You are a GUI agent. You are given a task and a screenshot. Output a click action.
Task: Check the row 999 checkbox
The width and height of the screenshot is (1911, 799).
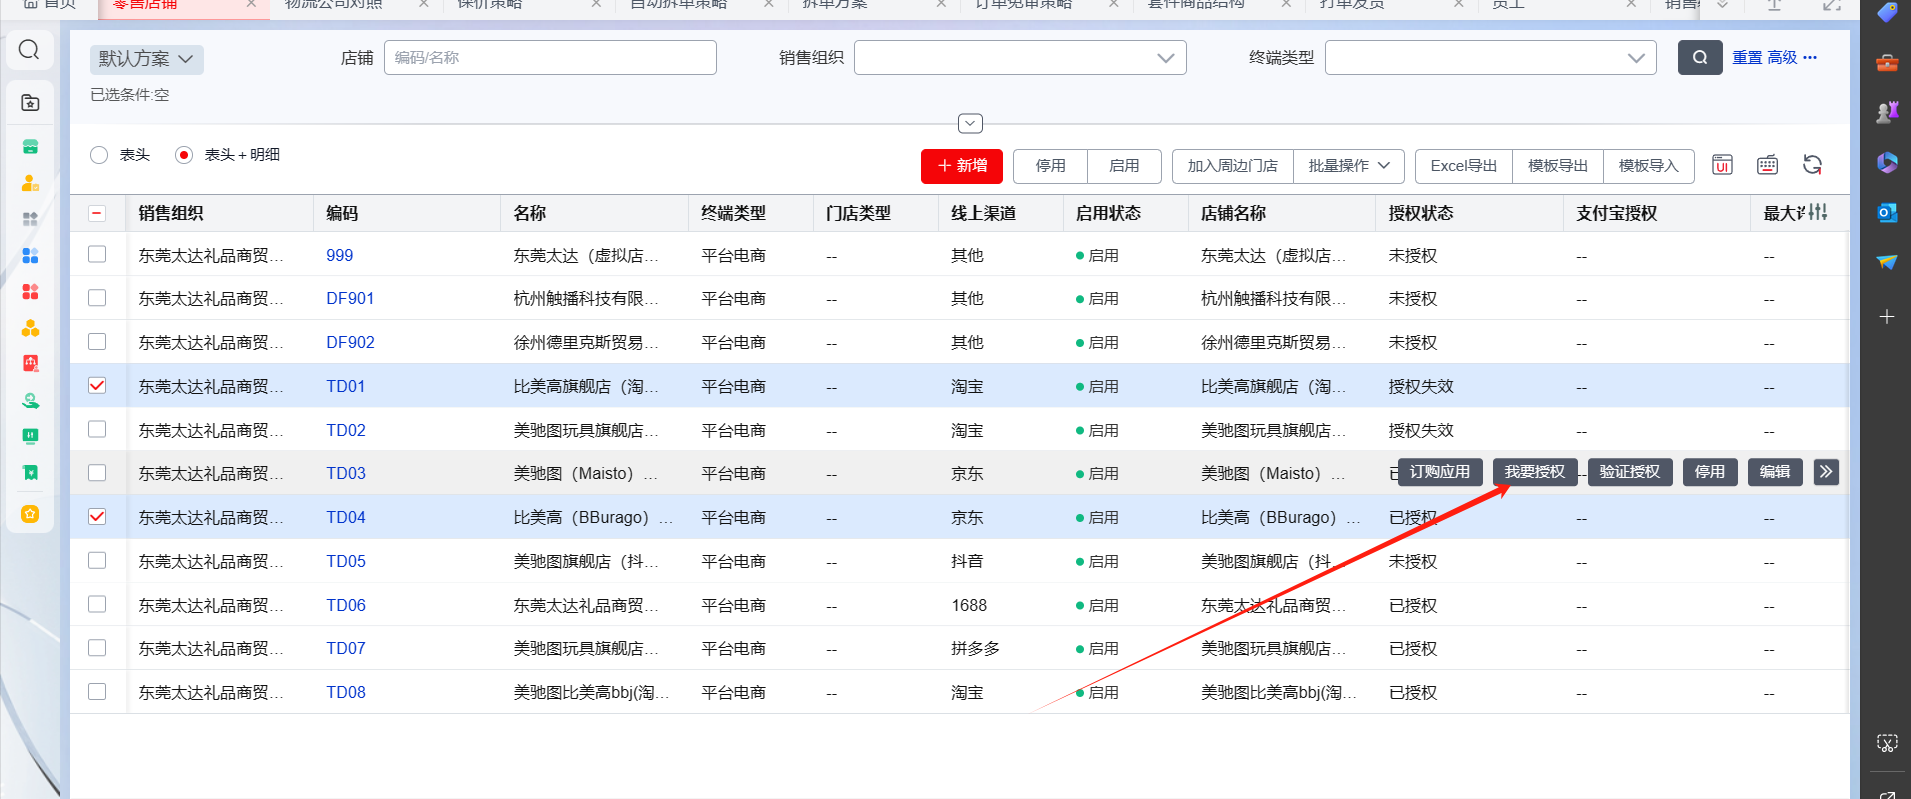coord(97,254)
